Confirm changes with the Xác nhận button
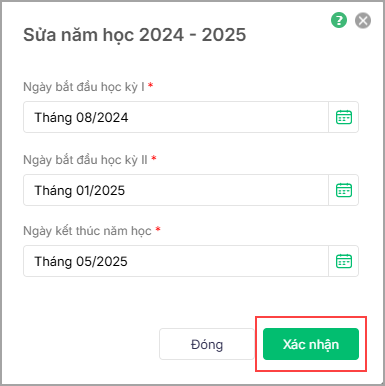Screen dimensions: 385x386 (x=311, y=344)
